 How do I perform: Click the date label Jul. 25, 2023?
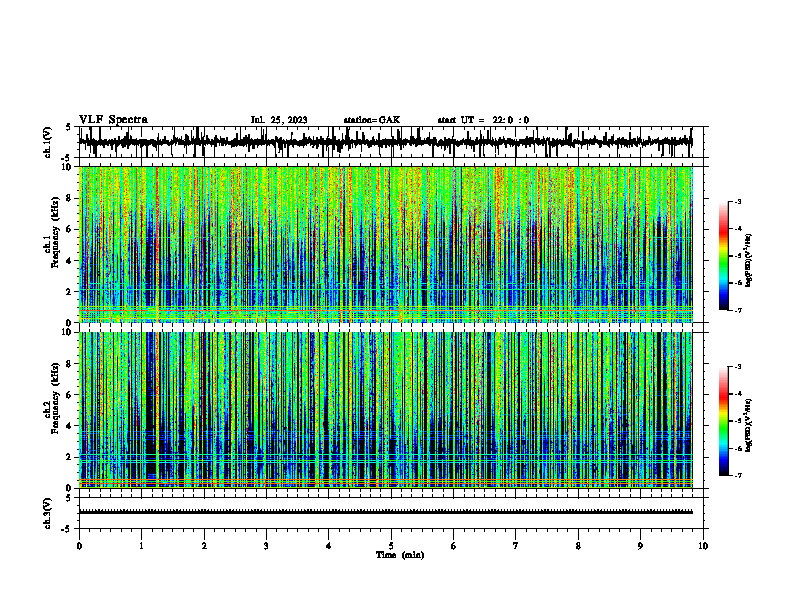point(279,120)
